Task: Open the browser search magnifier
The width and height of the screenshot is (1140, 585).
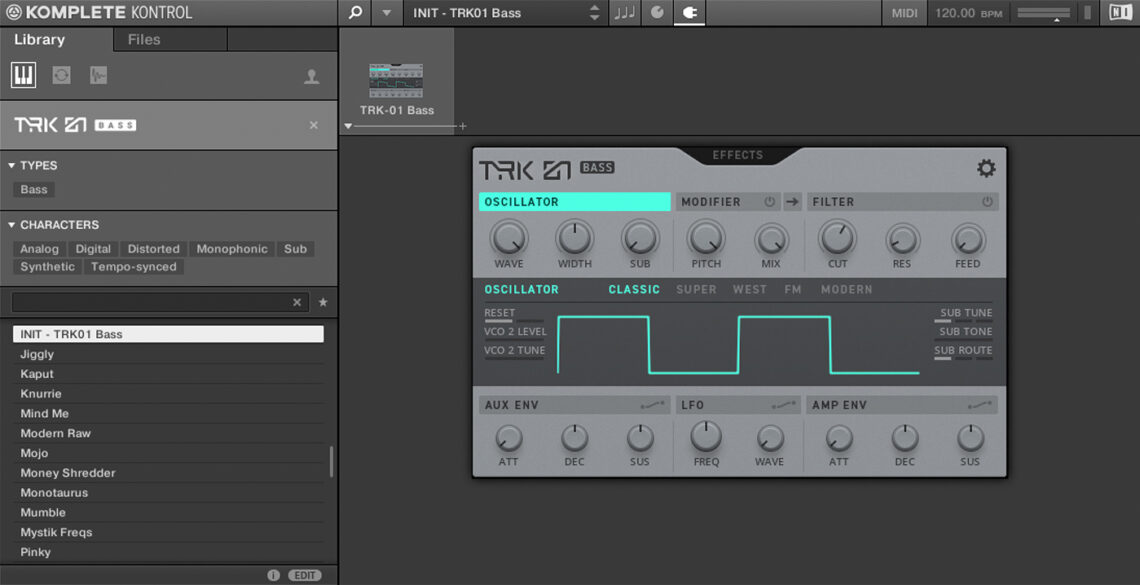Action: 354,13
